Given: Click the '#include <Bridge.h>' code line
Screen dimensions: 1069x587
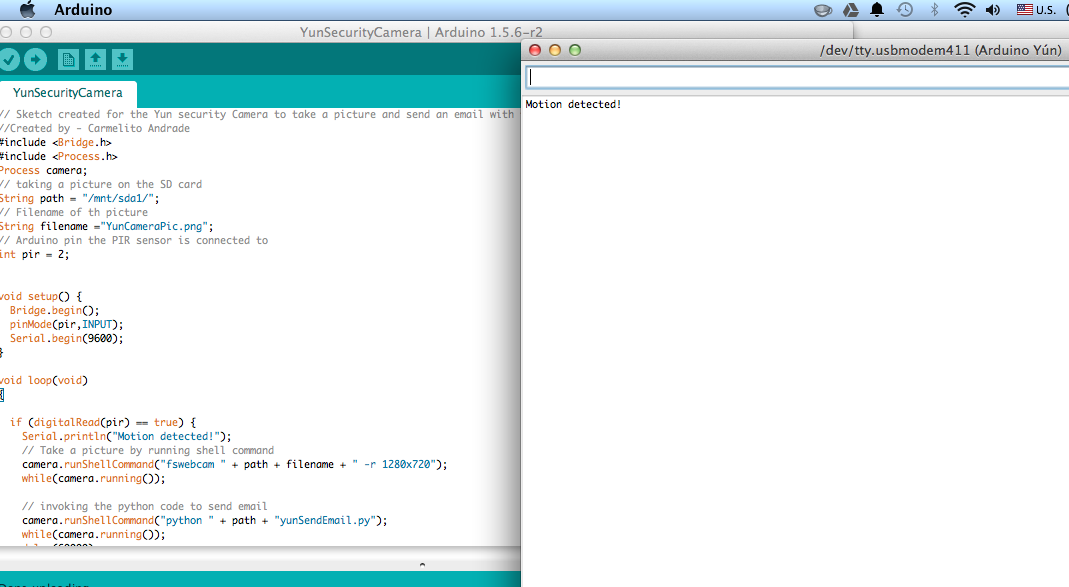Looking at the screenshot, I should 55,142.
